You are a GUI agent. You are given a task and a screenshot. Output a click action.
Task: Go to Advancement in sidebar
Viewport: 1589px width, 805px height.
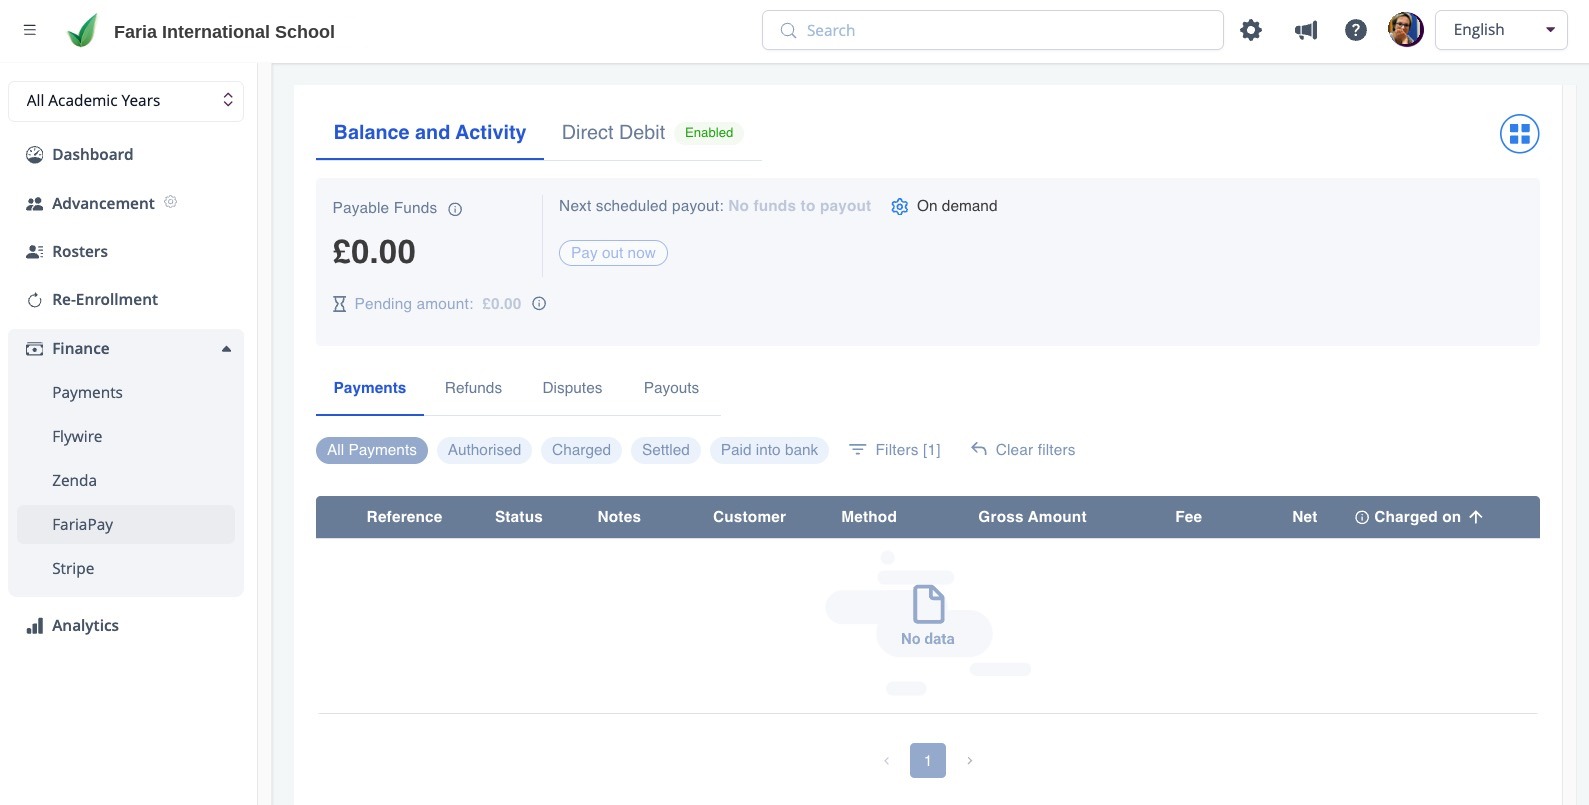pyautogui.click(x=103, y=204)
